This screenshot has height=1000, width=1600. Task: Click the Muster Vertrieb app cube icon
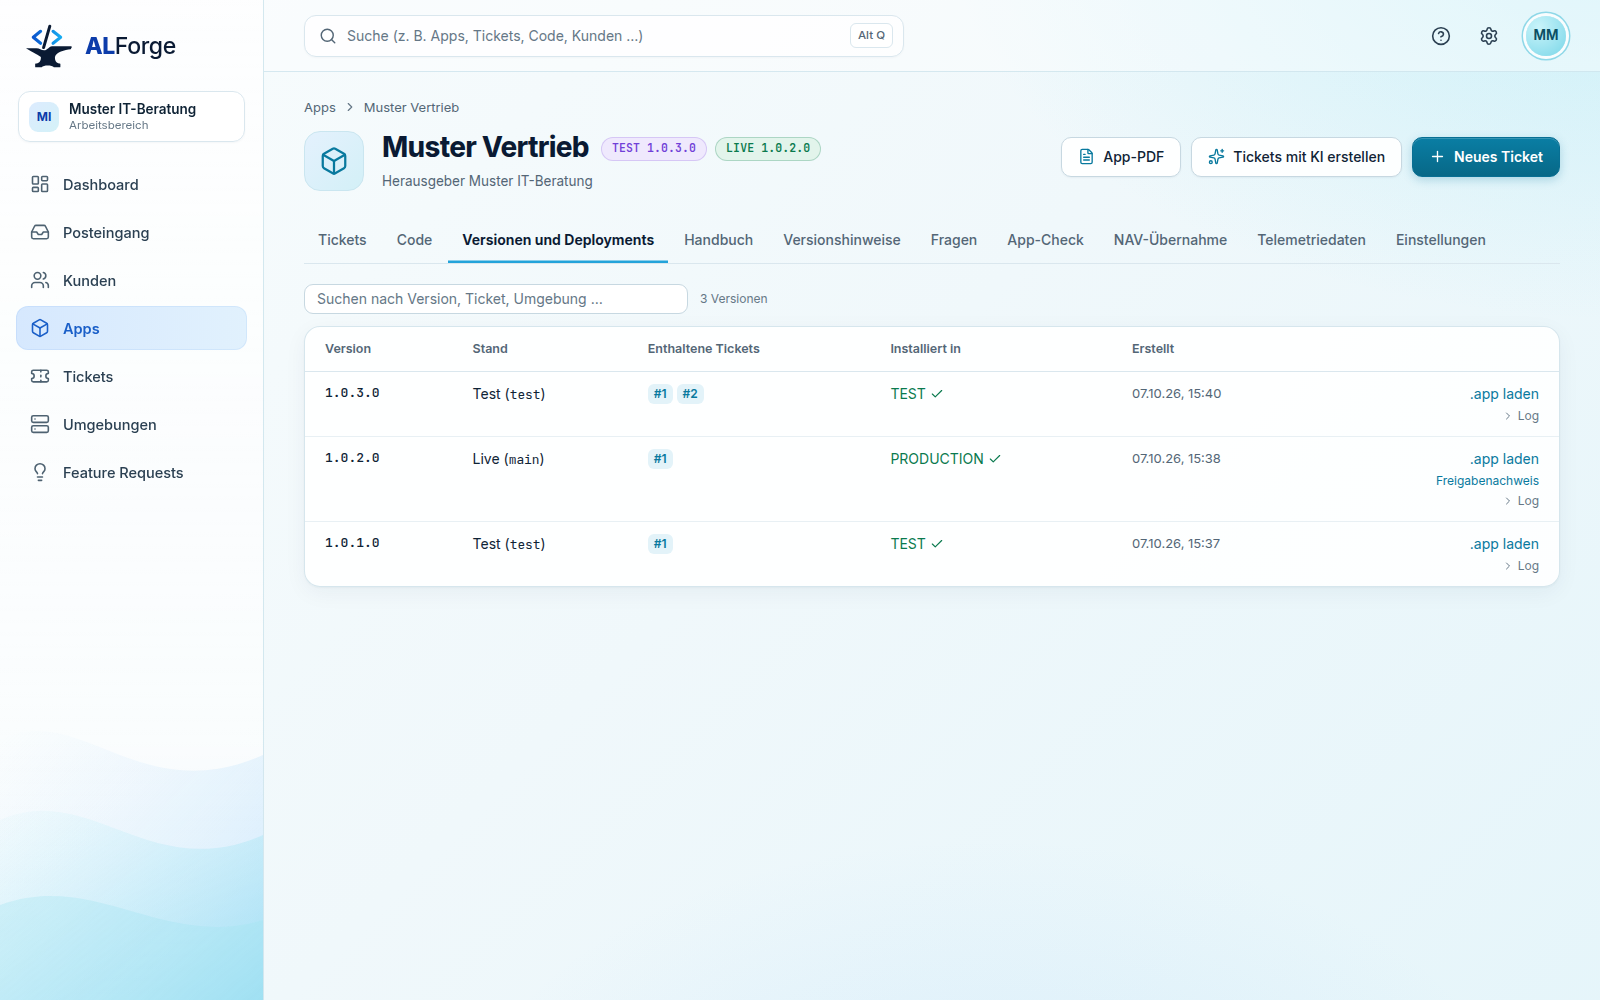pyautogui.click(x=334, y=161)
